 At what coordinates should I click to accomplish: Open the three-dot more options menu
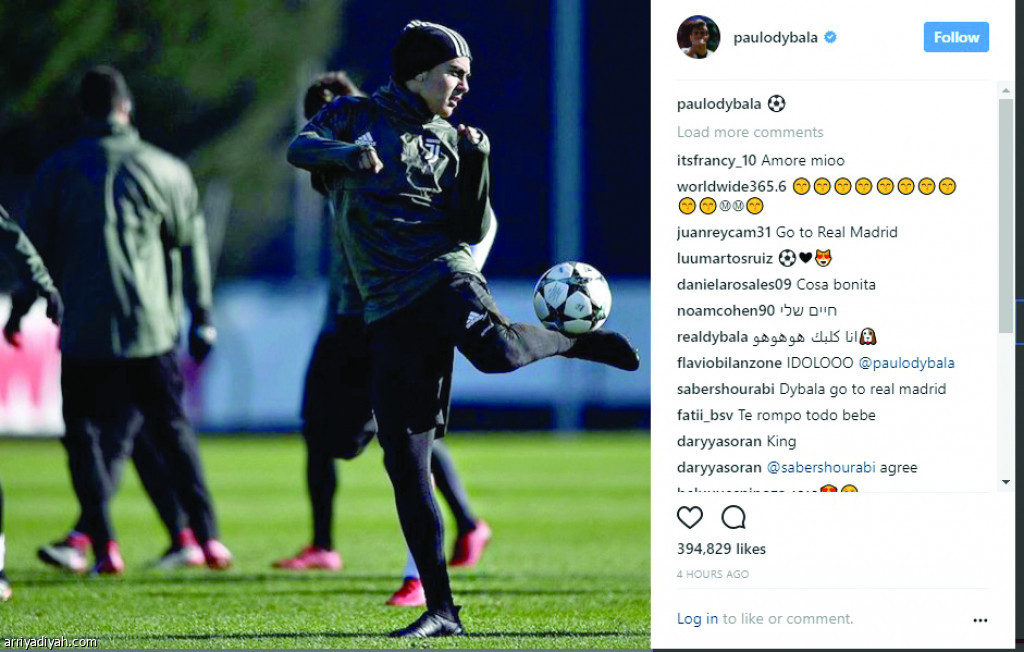point(980,620)
